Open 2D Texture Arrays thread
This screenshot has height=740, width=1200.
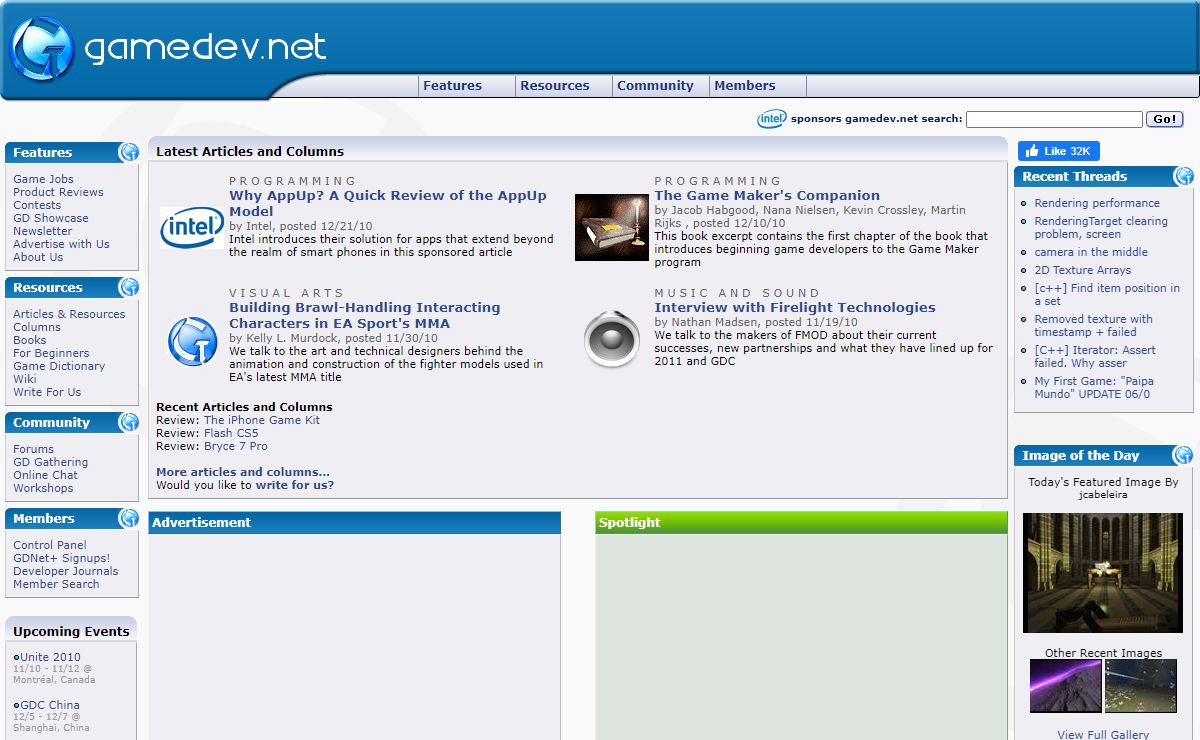(1083, 270)
